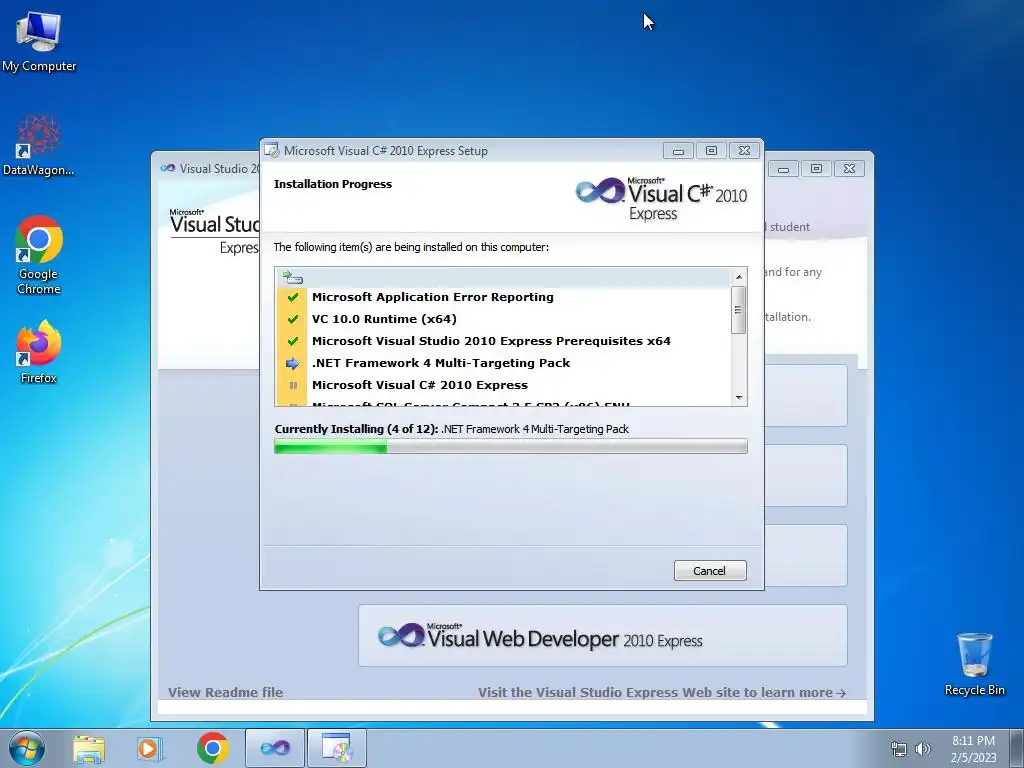This screenshot has height=768, width=1024.
Task: Open the Windows Start menu
Action: point(27,748)
